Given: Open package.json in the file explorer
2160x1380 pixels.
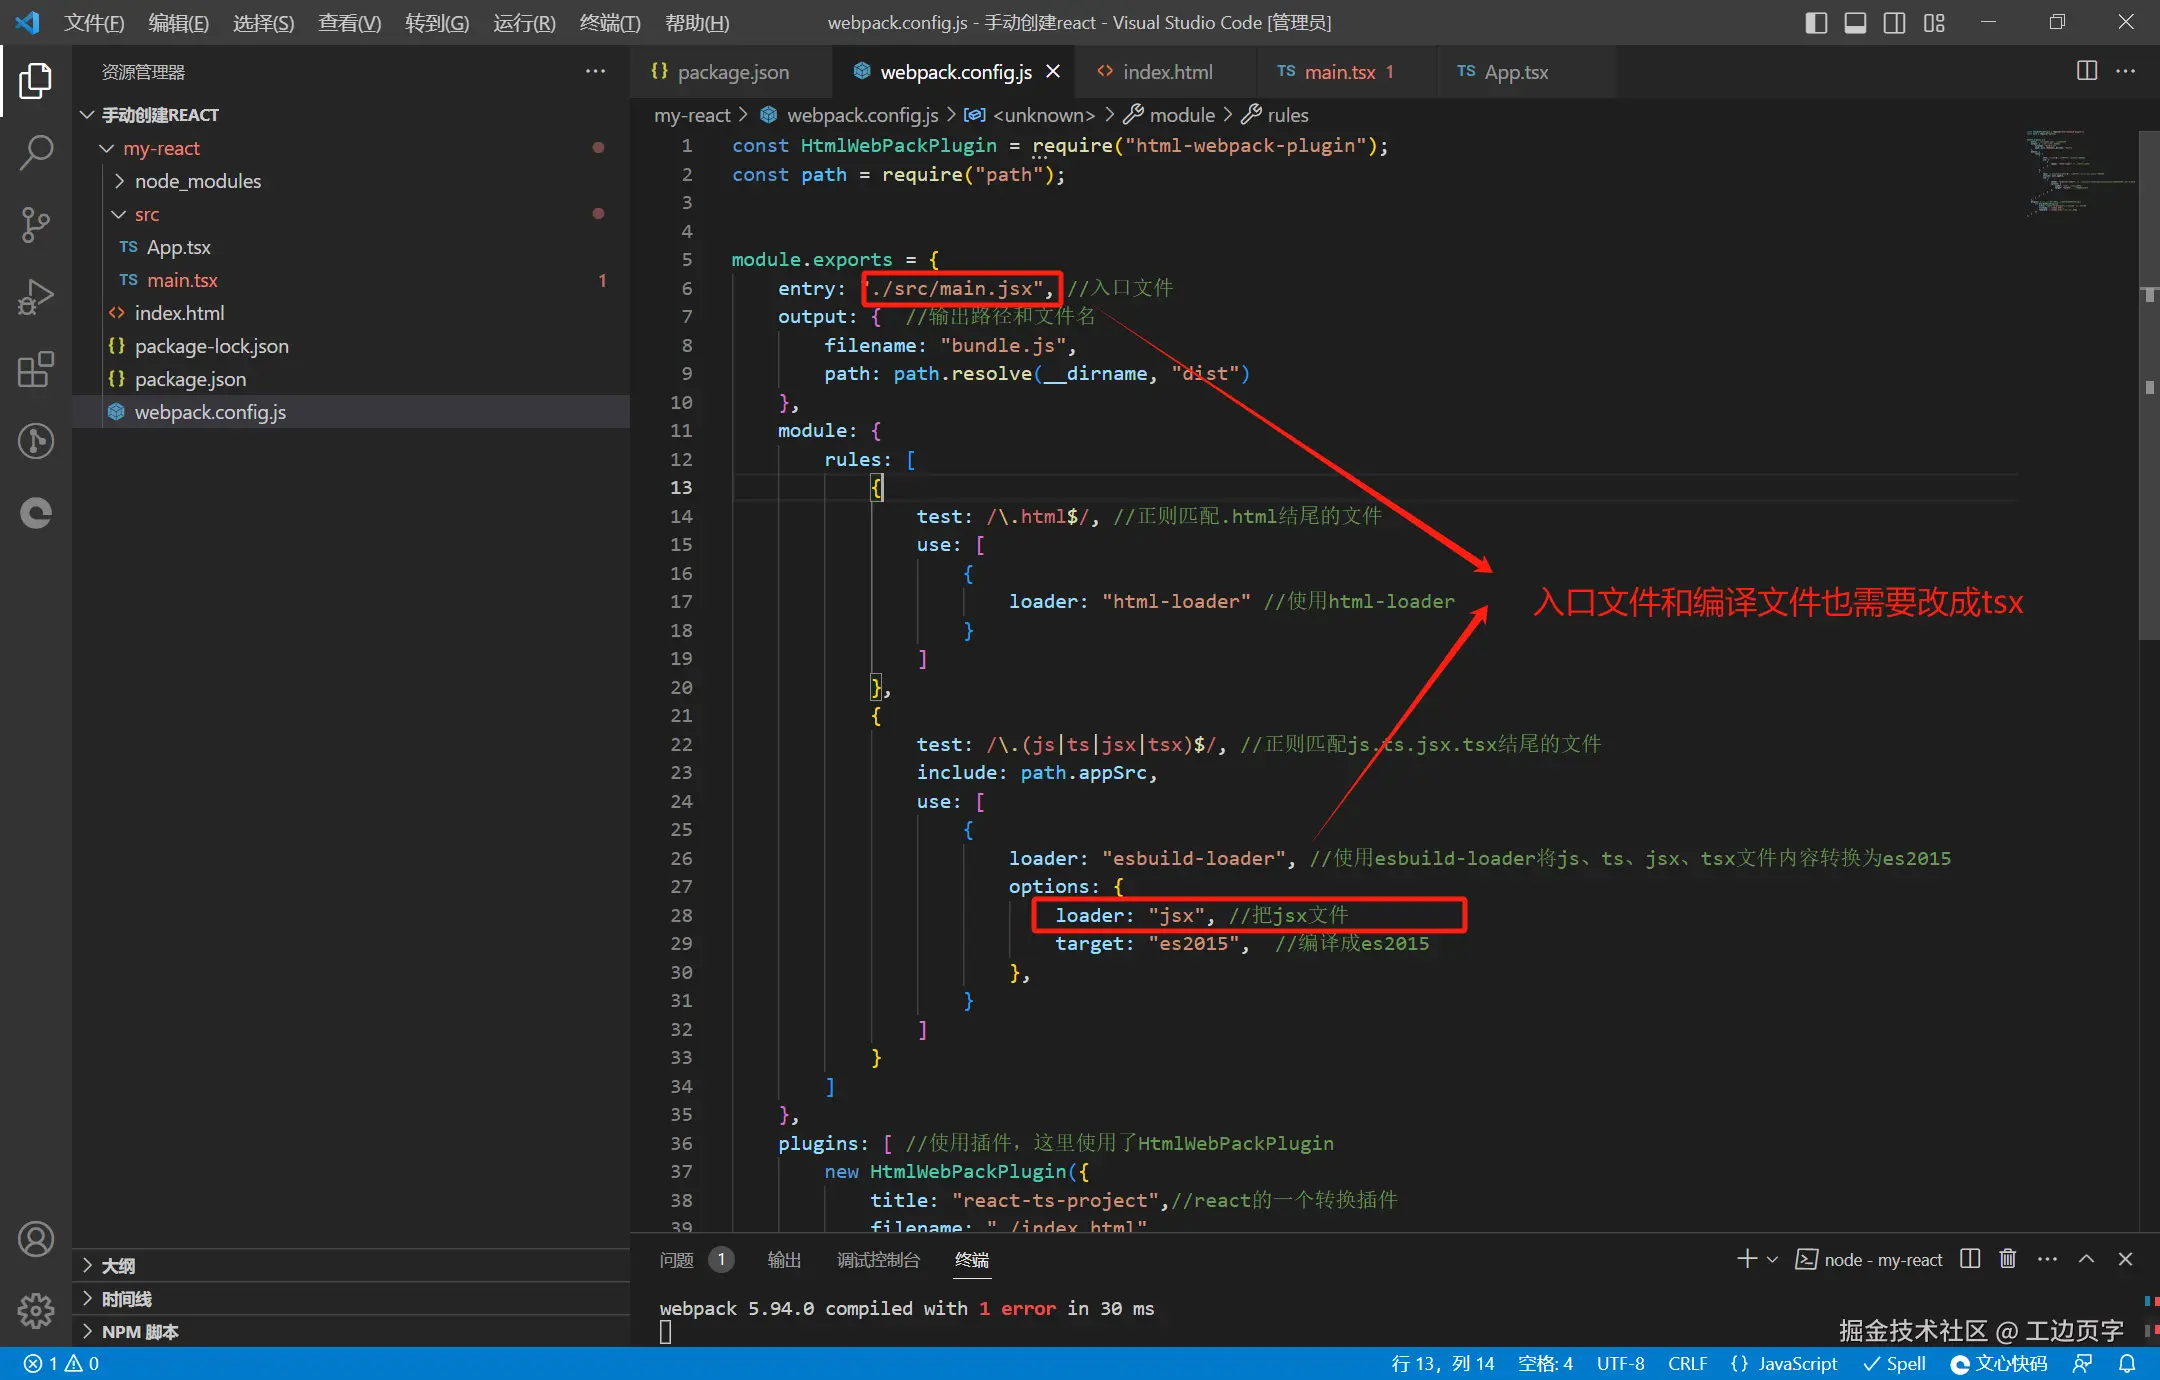Looking at the screenshot, I should [x=190, y=379].
